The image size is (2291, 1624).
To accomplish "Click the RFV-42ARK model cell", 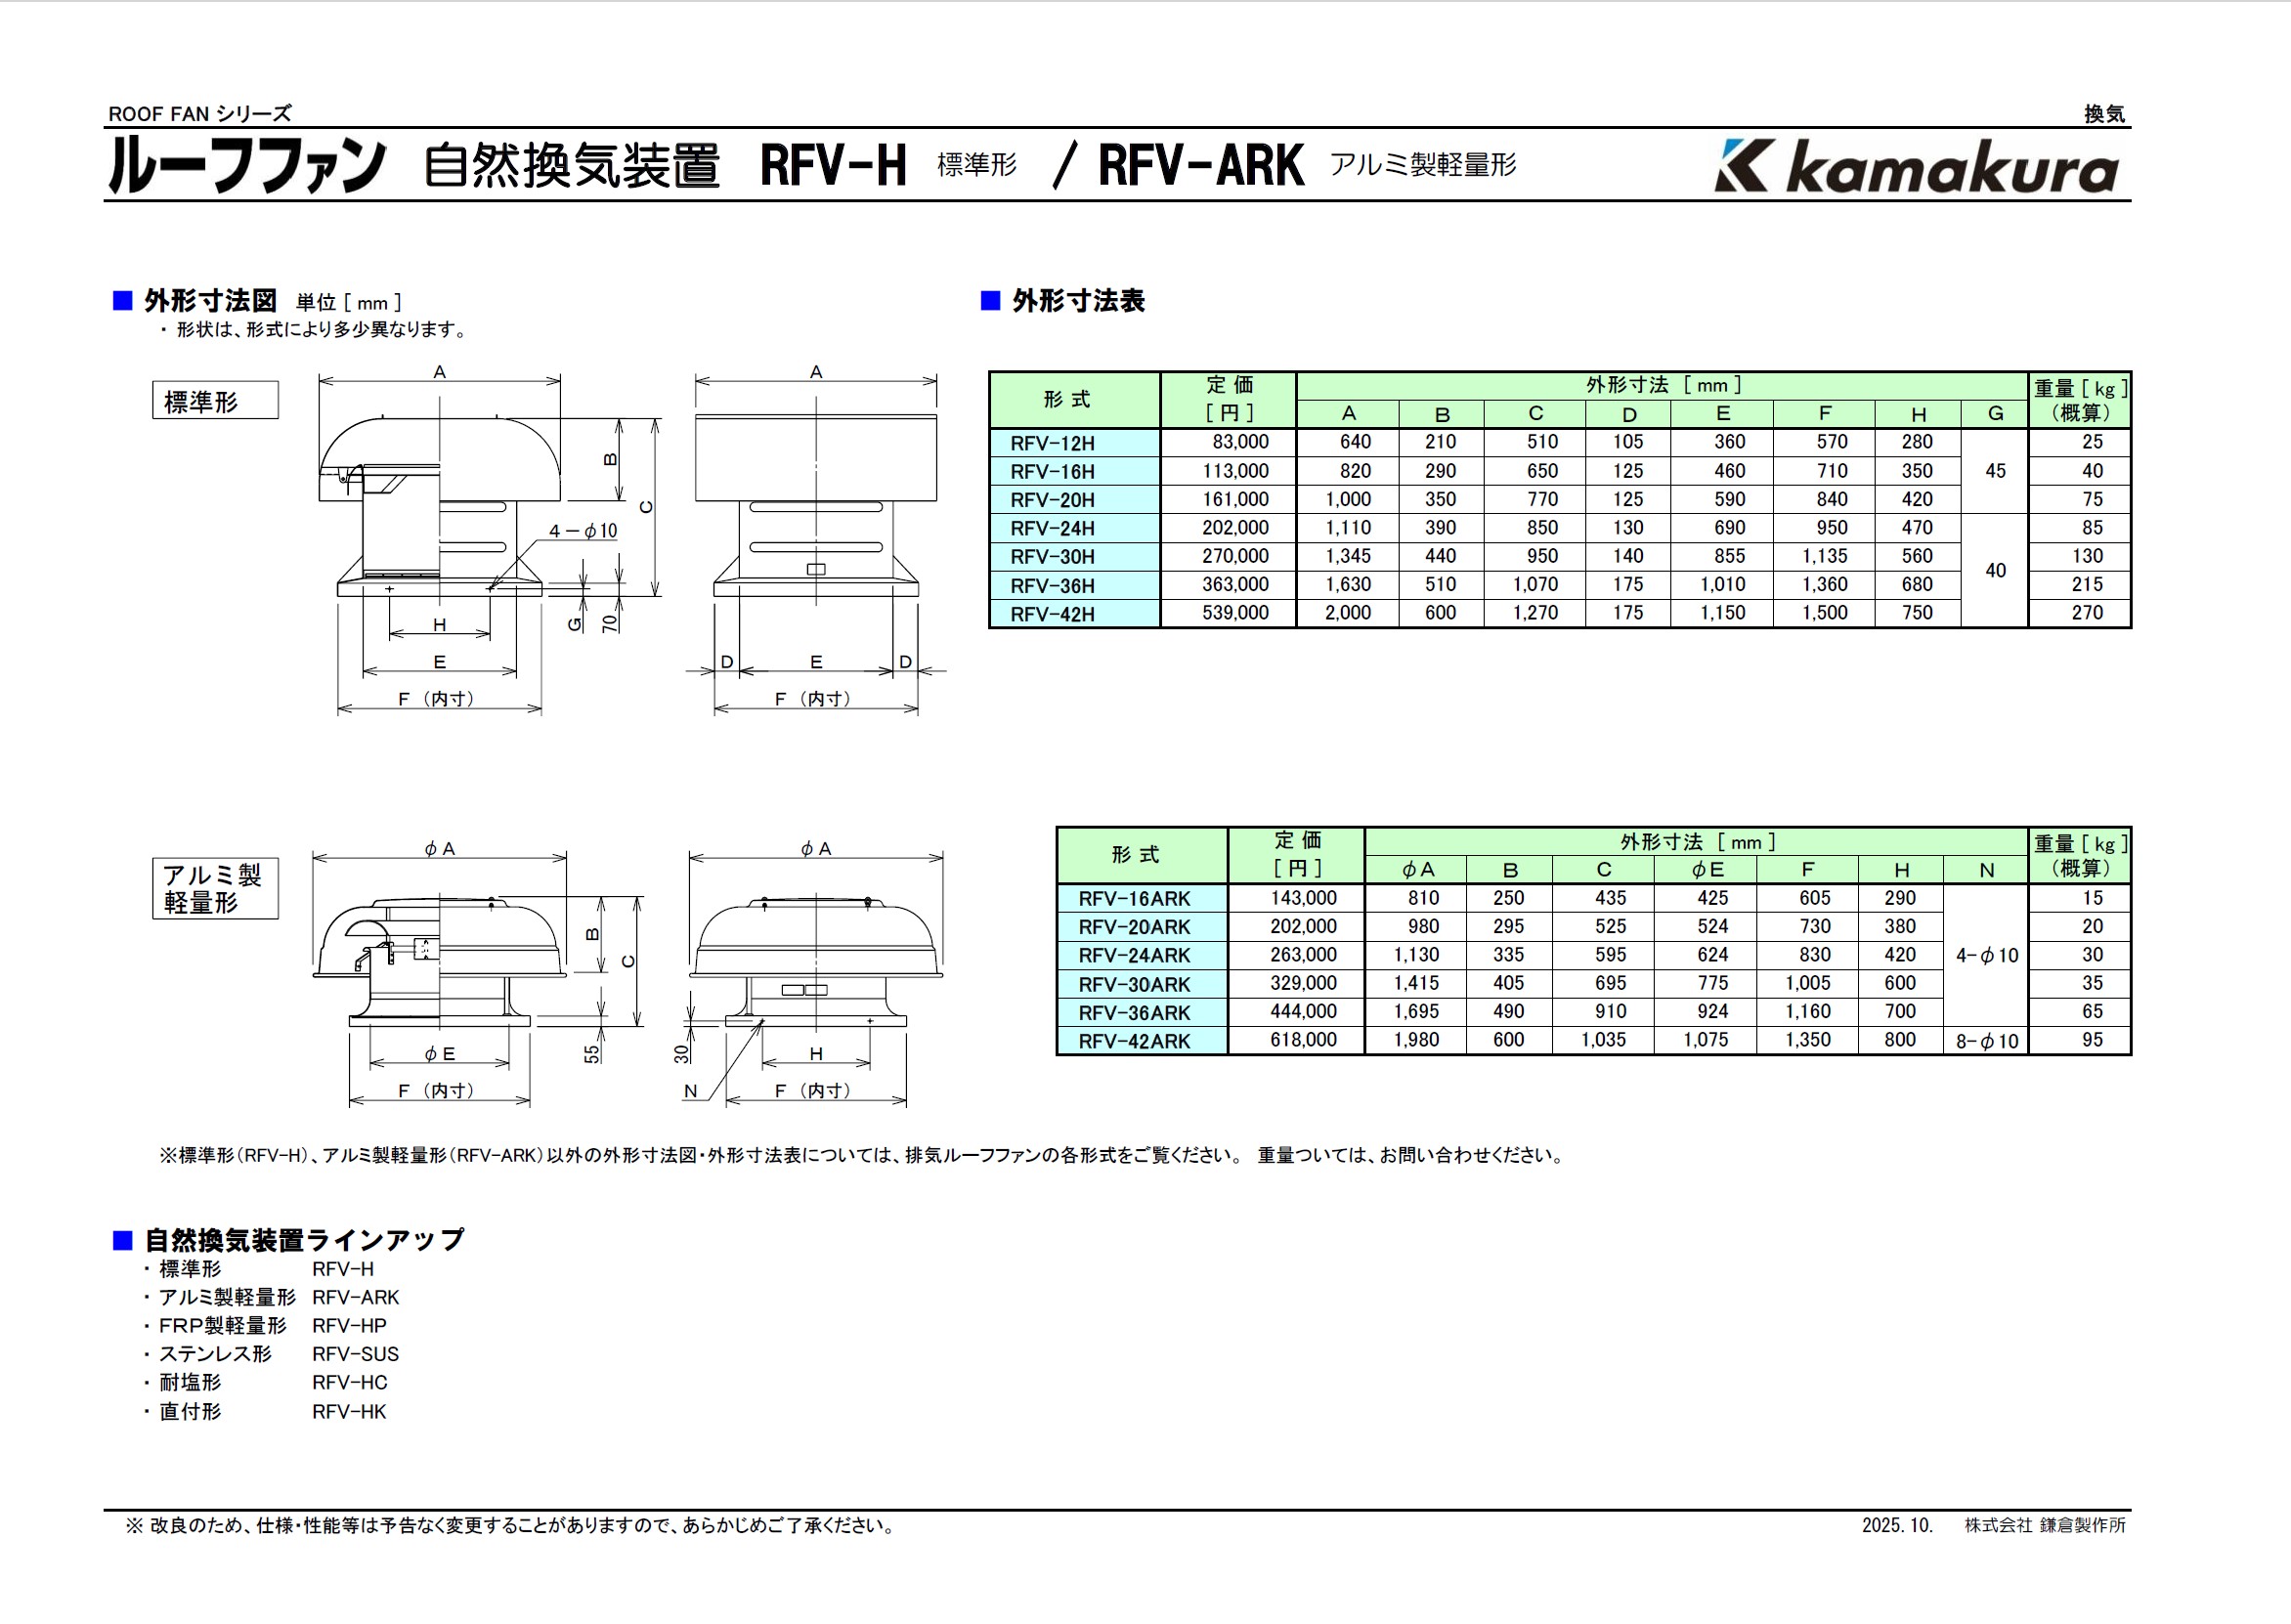I will (x=1134, y=1041).
